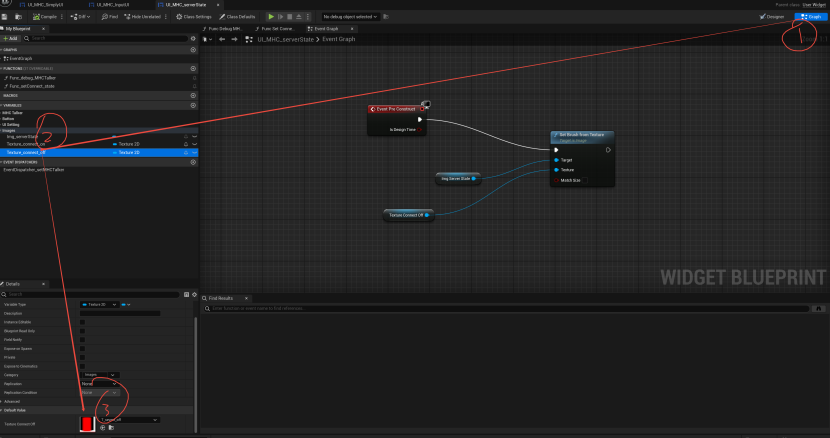Open the Variable Type Texture 2D dropdown
Screen dimensions: 830x438
click(100, 304)
